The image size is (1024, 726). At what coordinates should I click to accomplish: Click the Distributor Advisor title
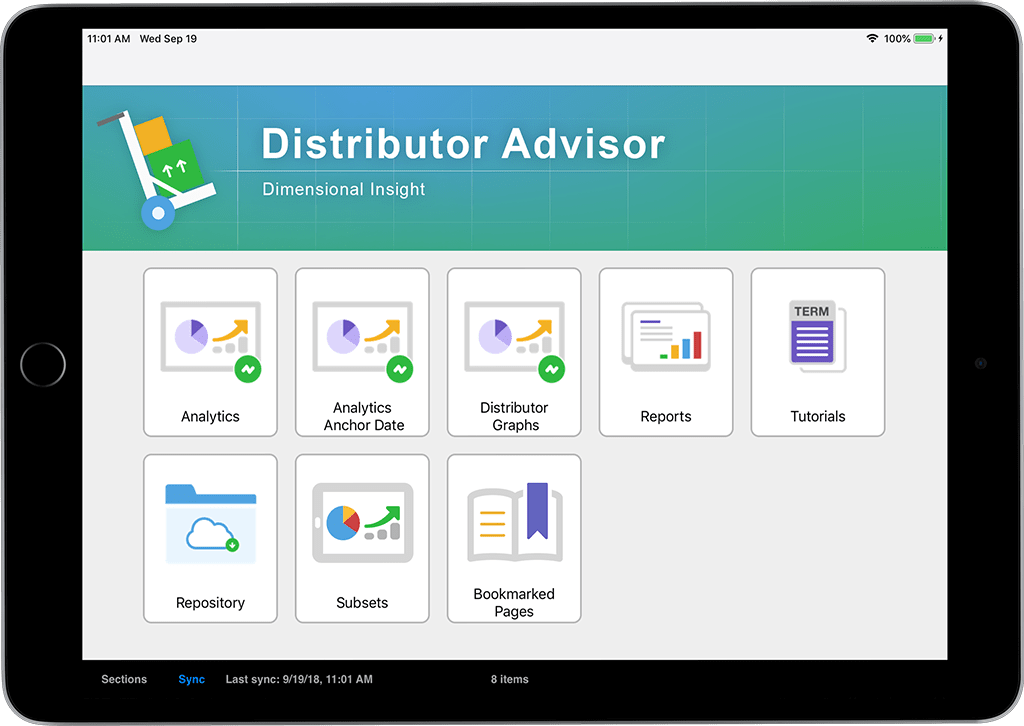pos(463,144)
